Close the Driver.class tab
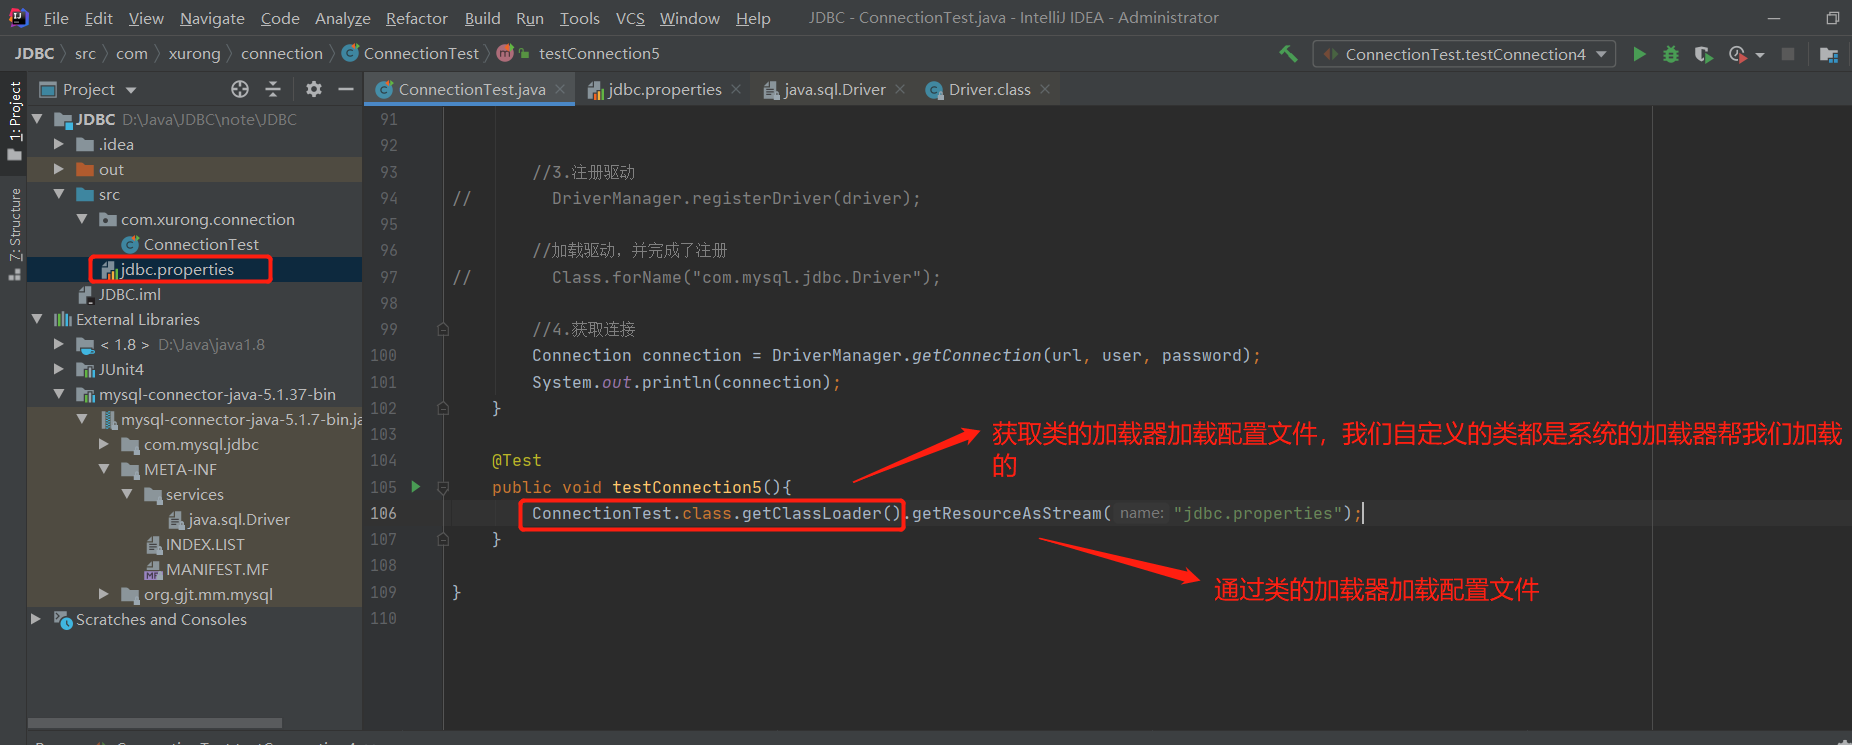This screenshot has height=745, width=1852. [x=1045, y=89]
